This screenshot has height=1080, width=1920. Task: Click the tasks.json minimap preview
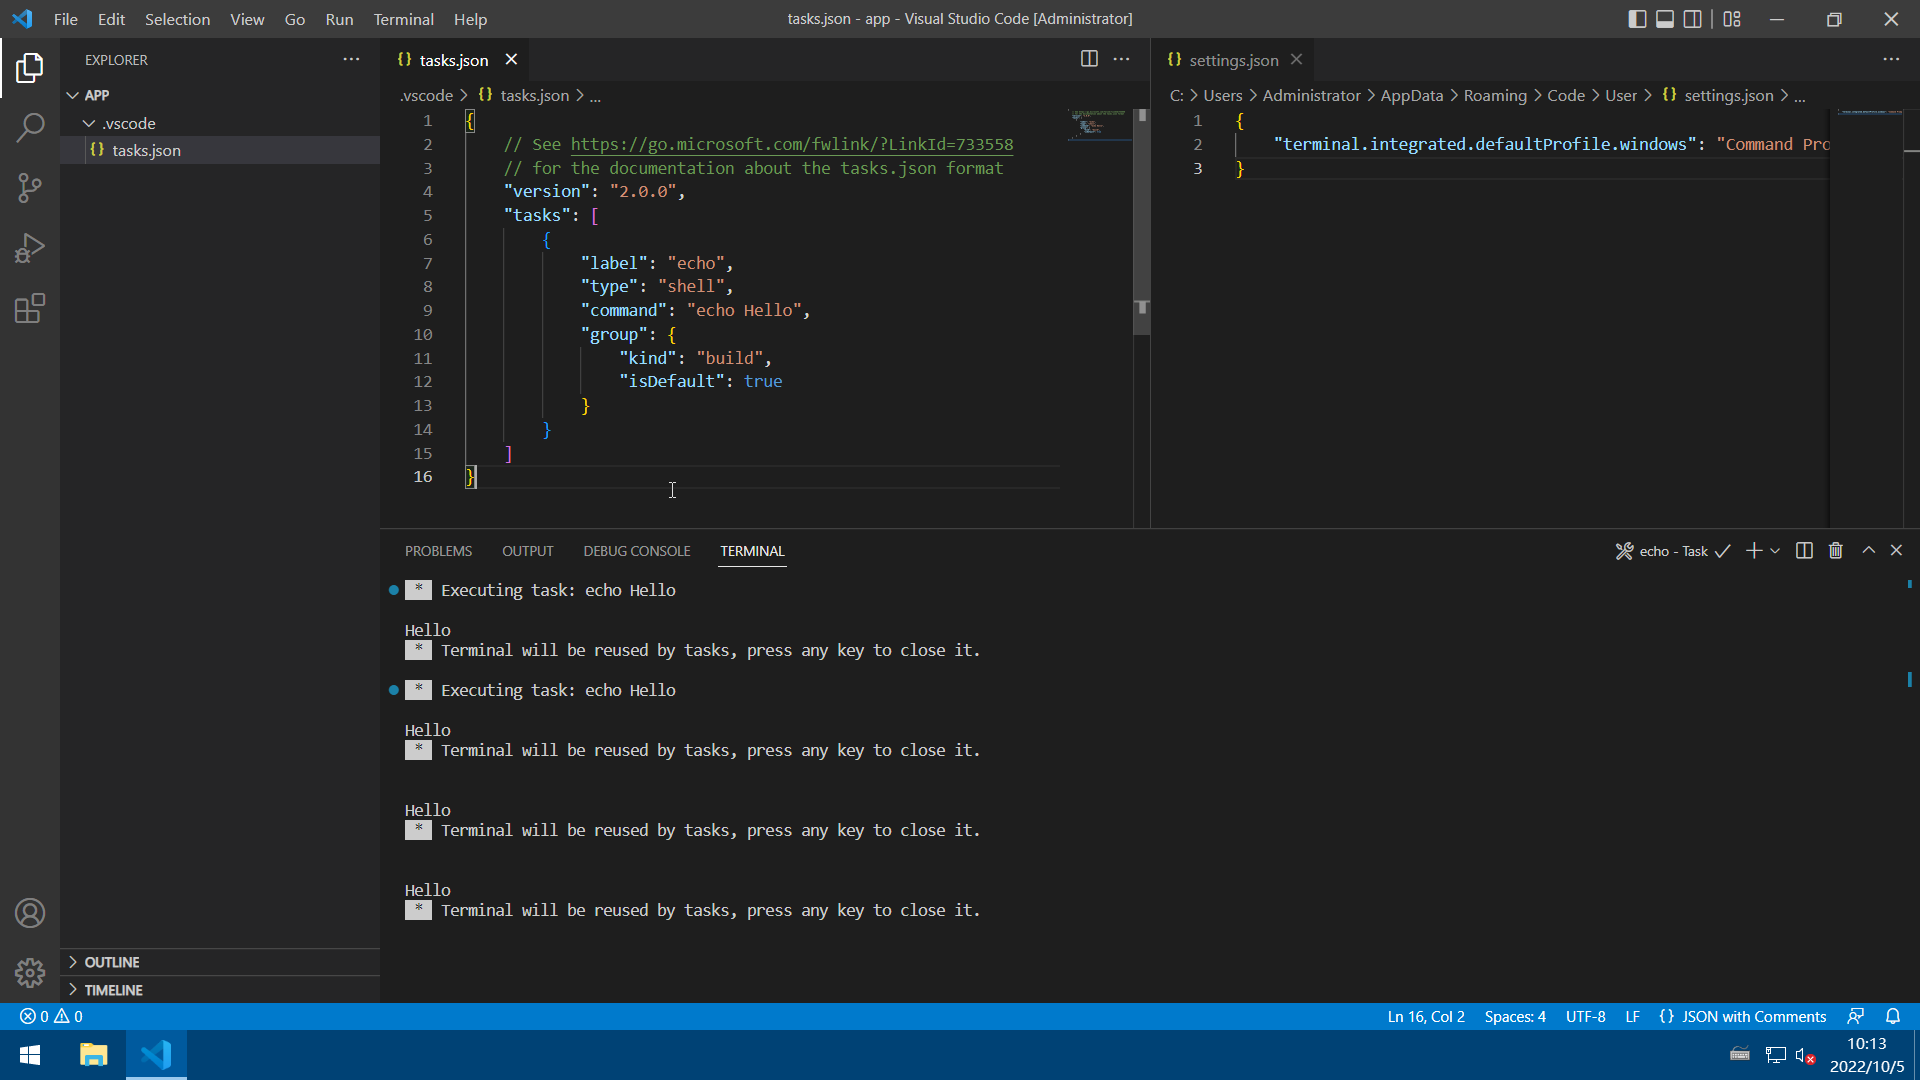1098,124
